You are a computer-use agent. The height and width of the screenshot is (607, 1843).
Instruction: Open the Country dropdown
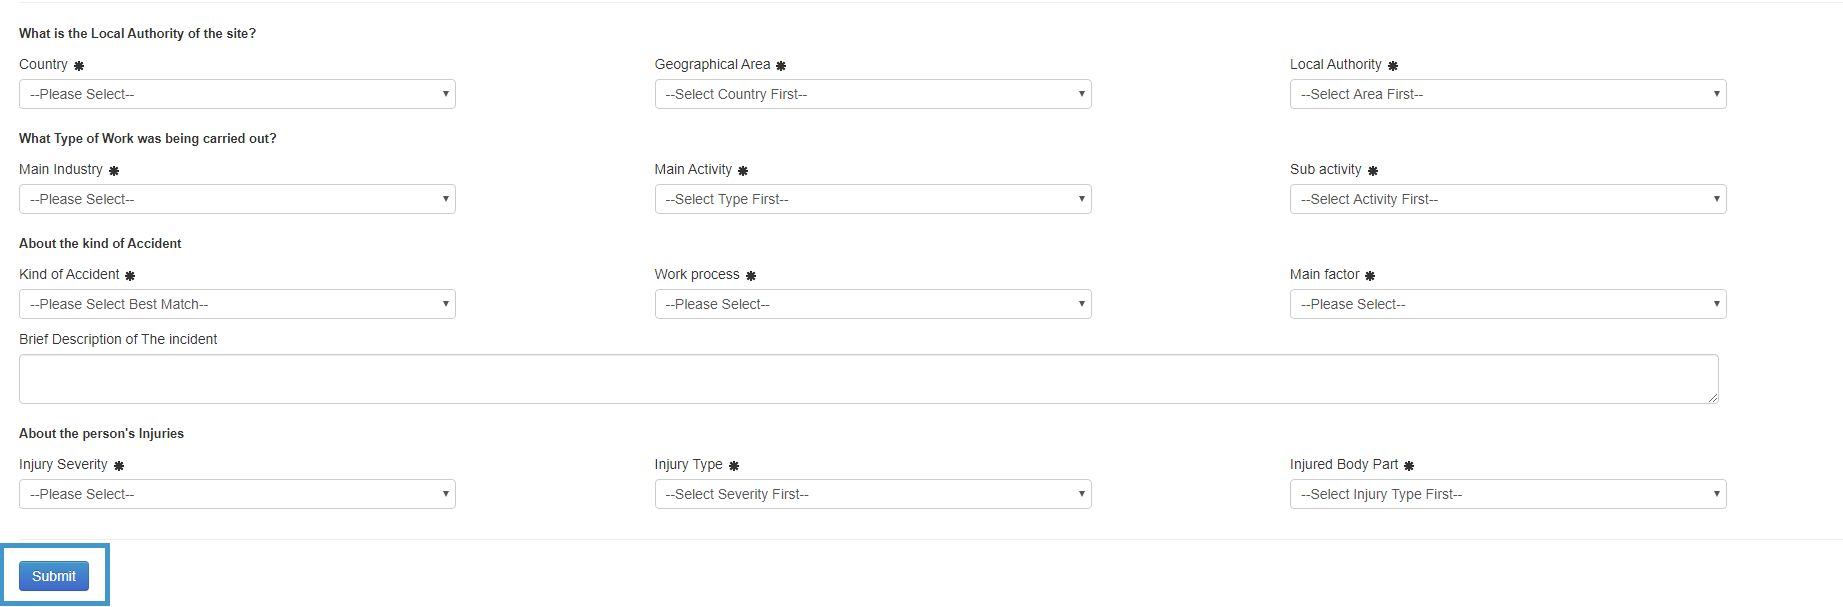pos(237,94)
